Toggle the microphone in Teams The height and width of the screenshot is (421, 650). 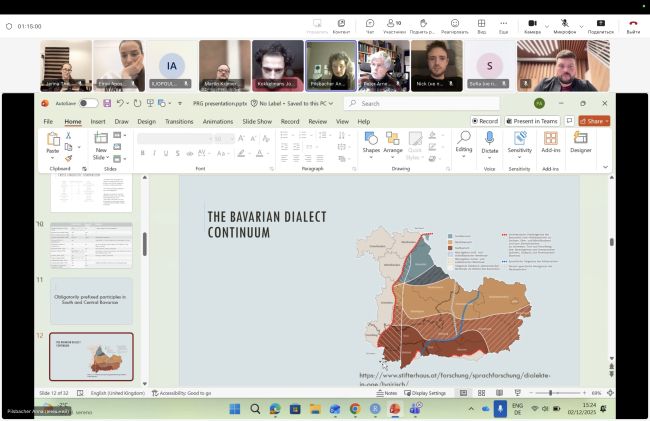(565, 25)
